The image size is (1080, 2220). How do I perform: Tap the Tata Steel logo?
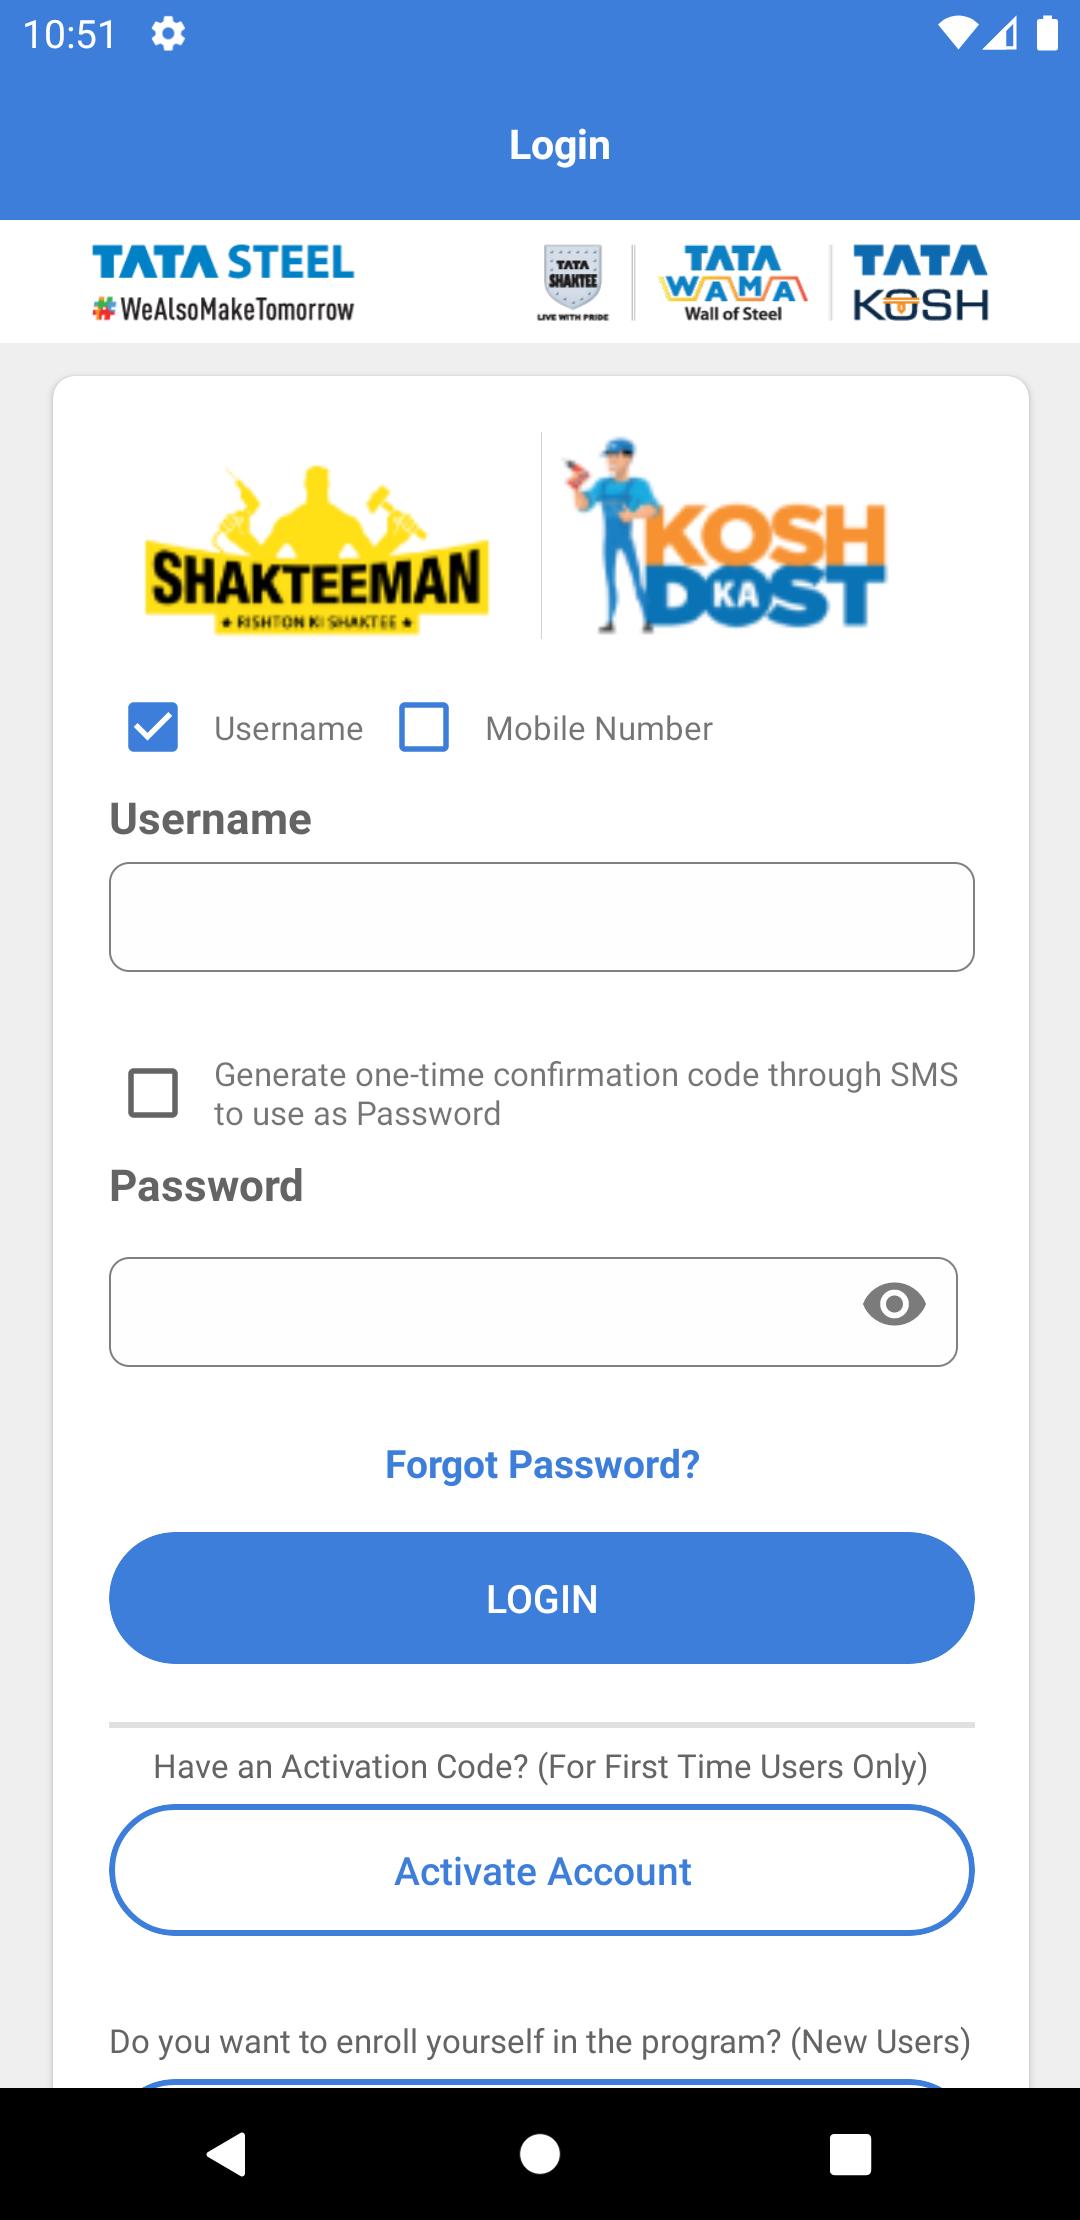[x=223, y=283]
